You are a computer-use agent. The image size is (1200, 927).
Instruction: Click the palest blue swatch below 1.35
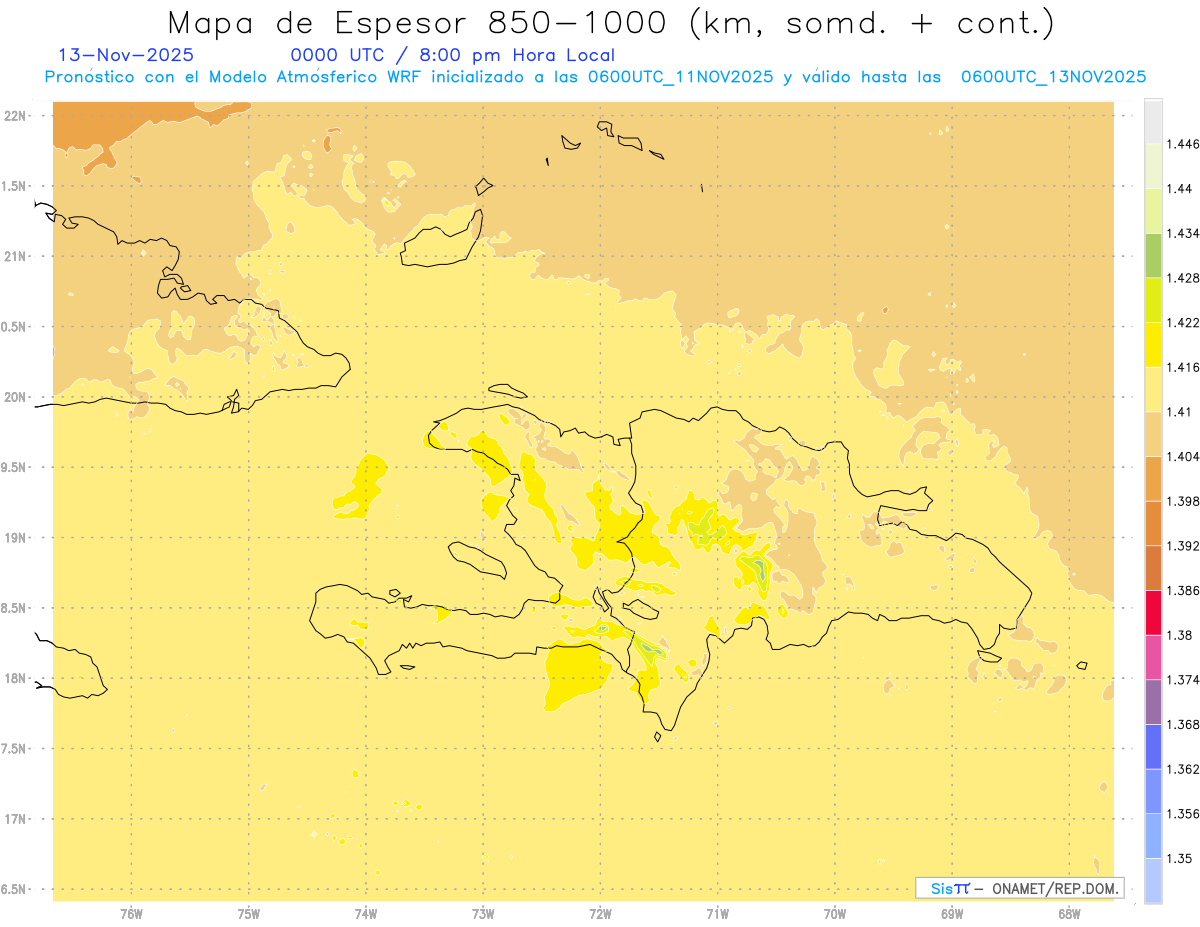pyautogui.click(x=1153, y=881)
